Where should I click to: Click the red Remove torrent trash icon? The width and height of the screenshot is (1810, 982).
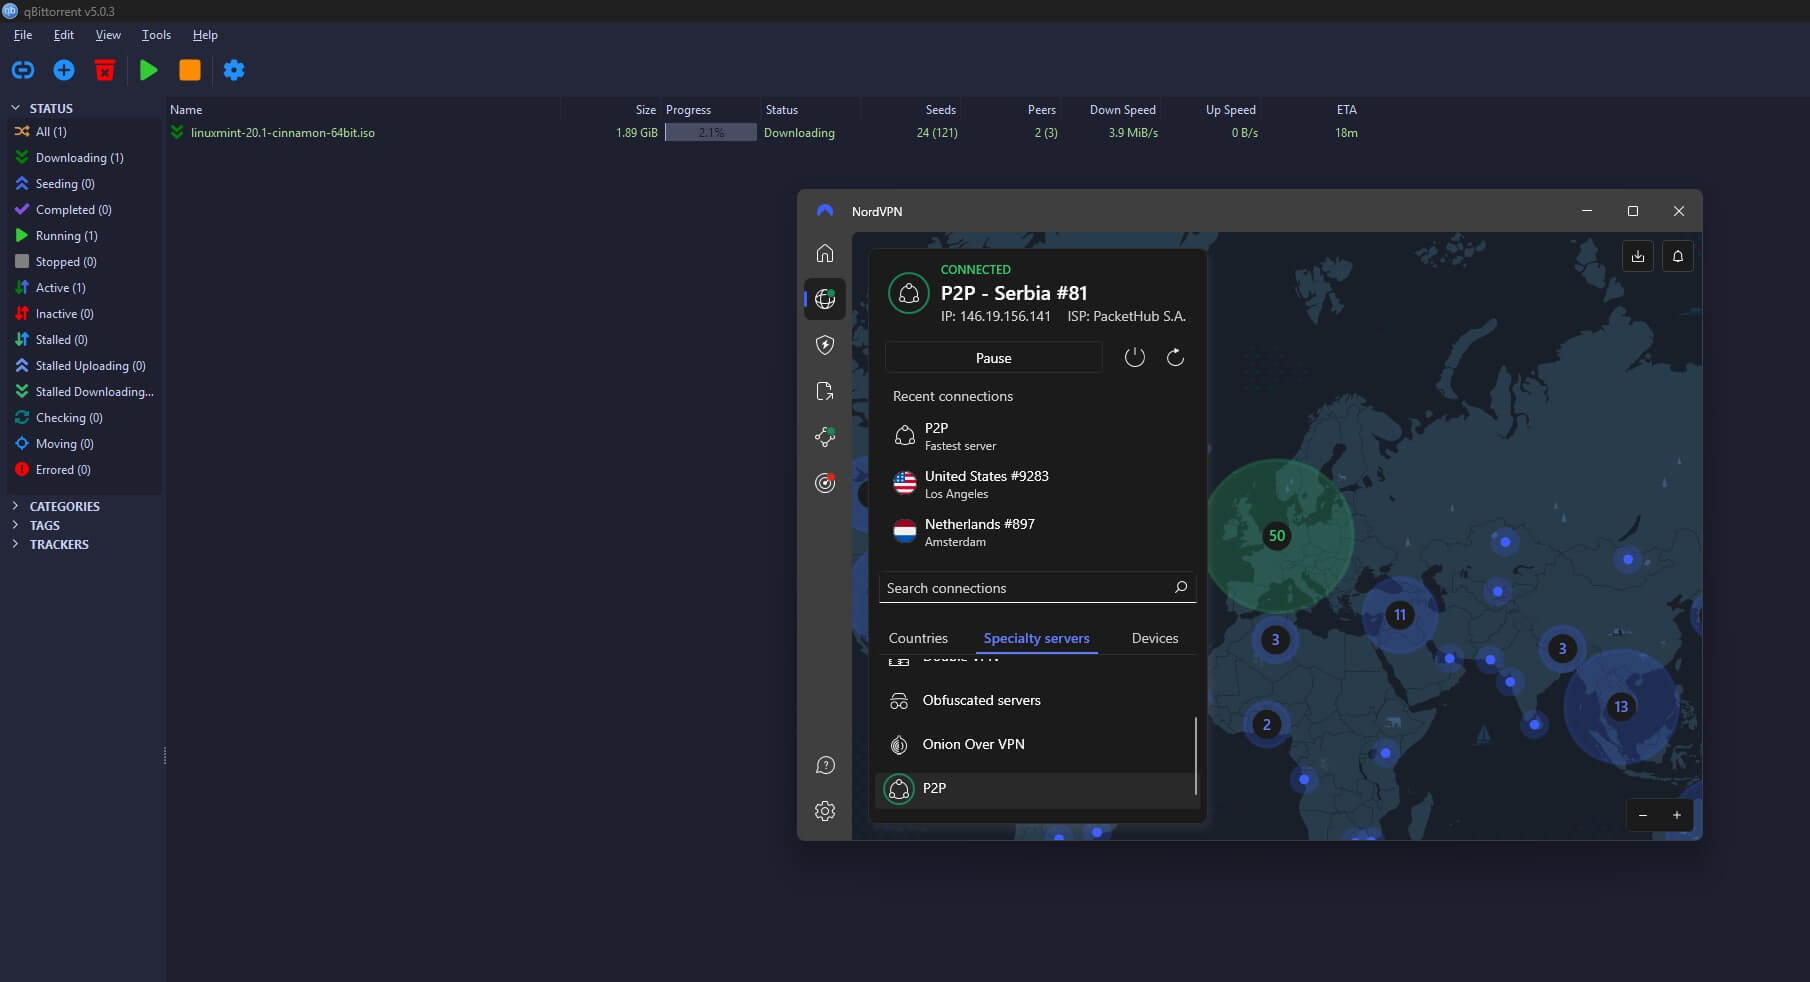tap(105, 70)
